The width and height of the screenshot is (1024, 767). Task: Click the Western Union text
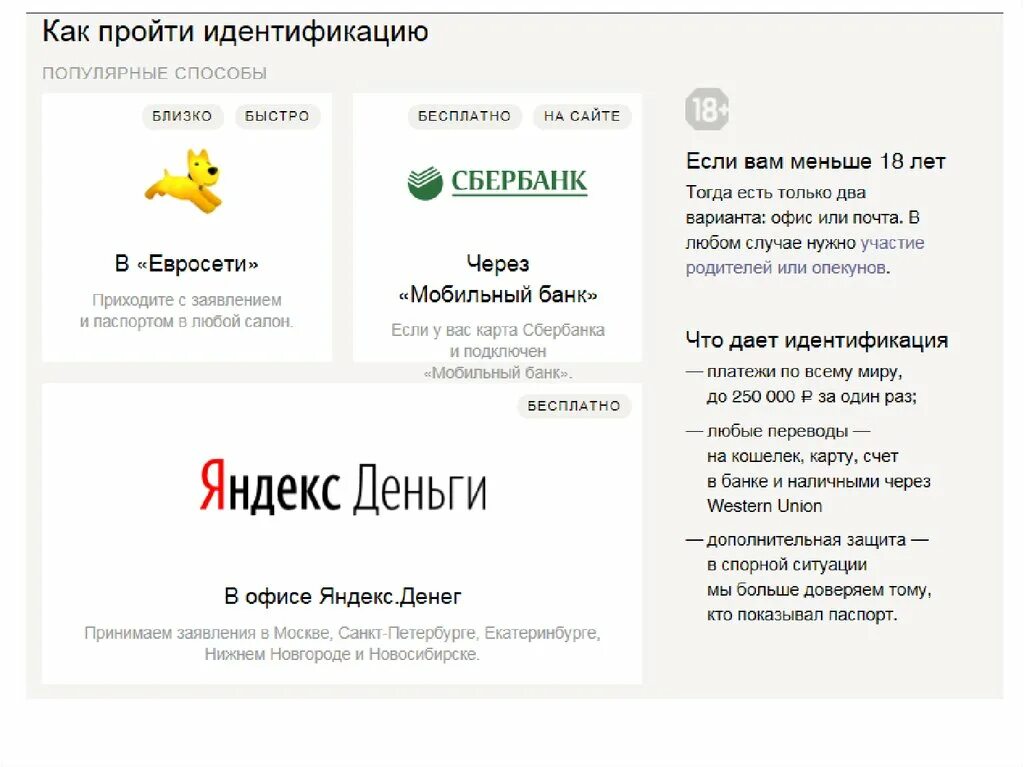[764, 506]
